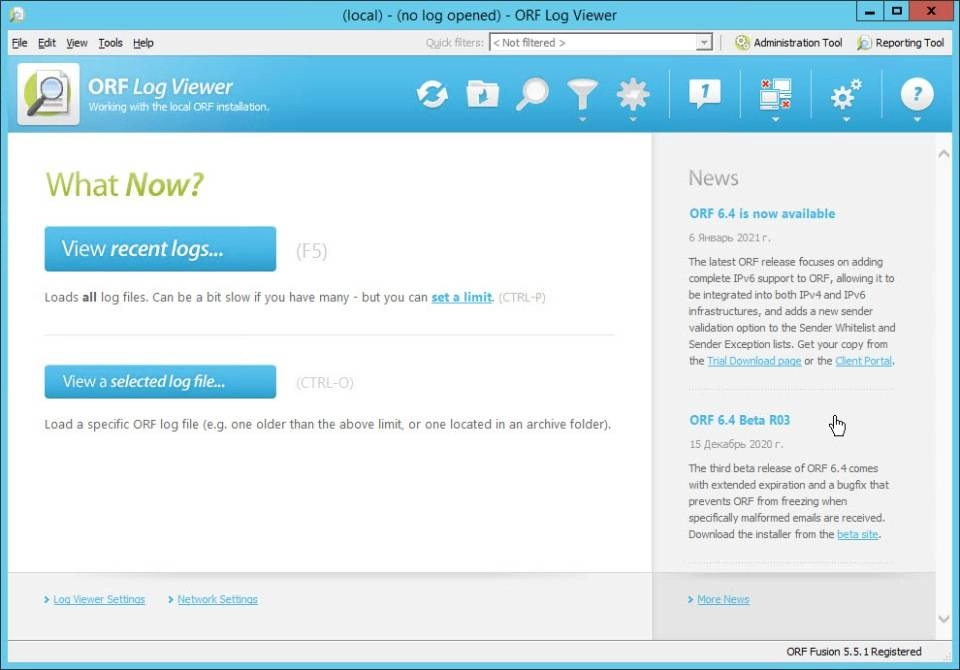
Task: Click the '(CTRL-O)' shortcut hint text
Action: click(x=324, y=382)
